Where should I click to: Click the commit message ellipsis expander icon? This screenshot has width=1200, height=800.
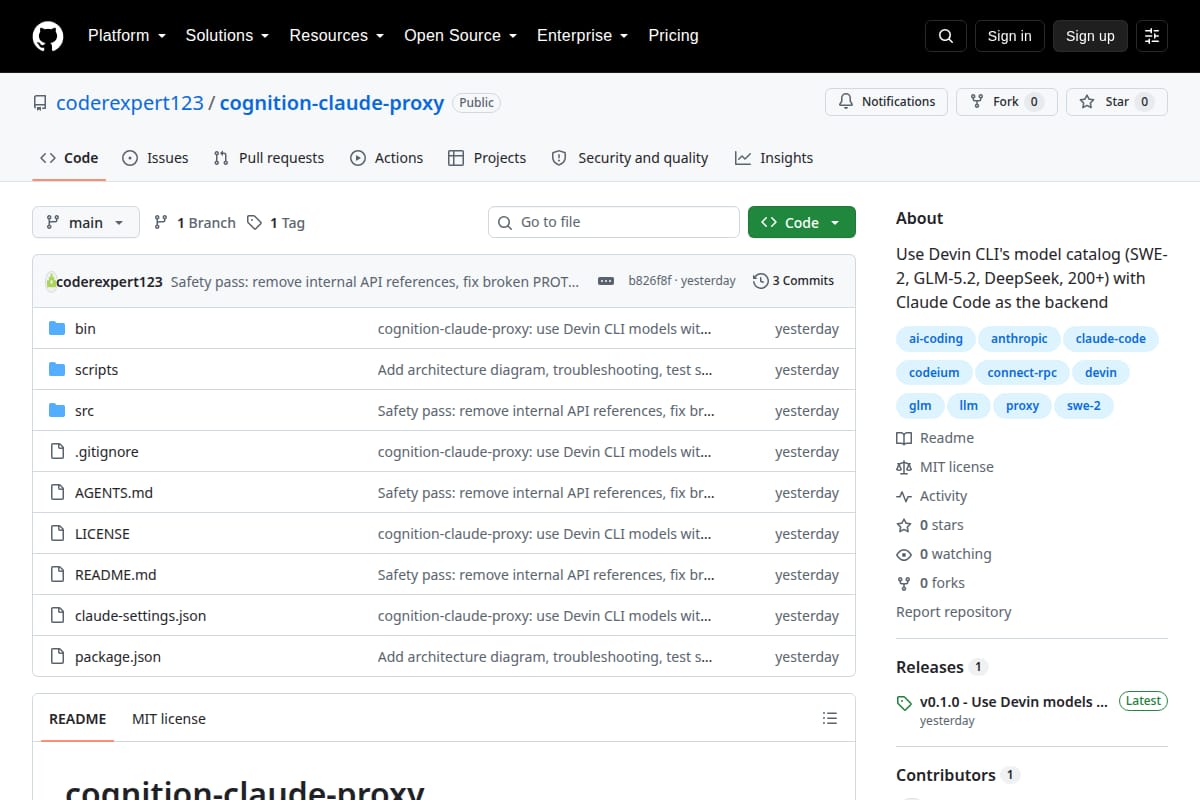(x=606, y=281)
